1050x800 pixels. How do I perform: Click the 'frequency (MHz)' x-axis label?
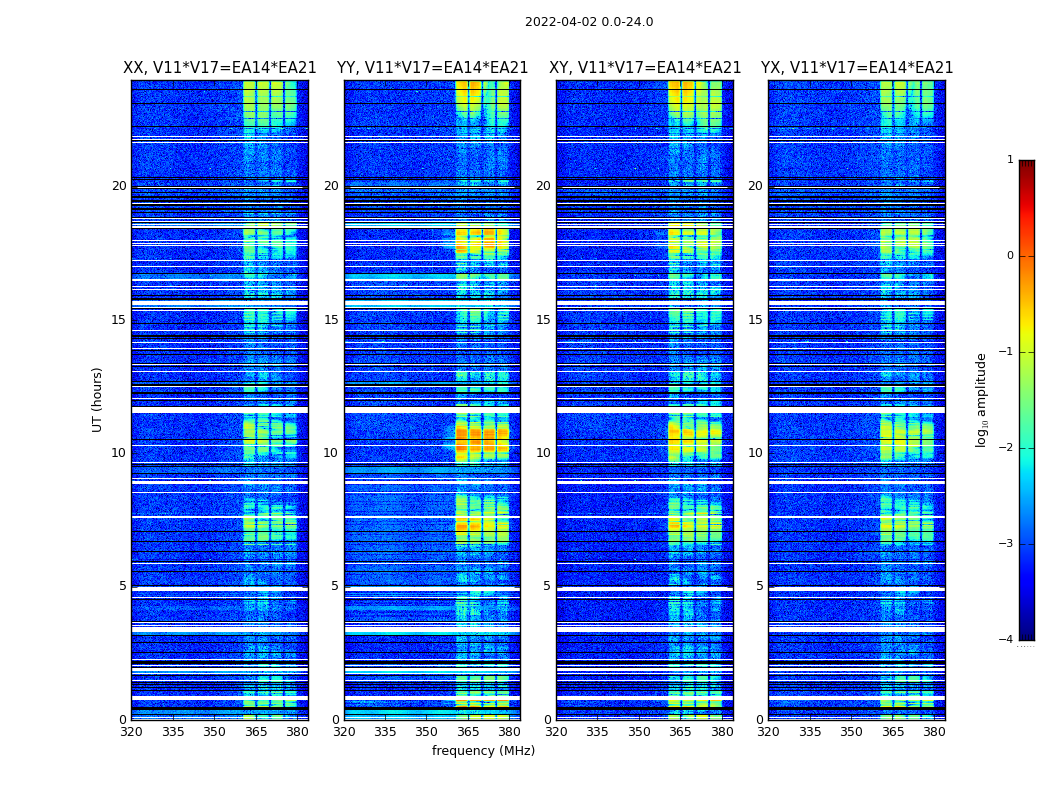(x=483, y=751)
